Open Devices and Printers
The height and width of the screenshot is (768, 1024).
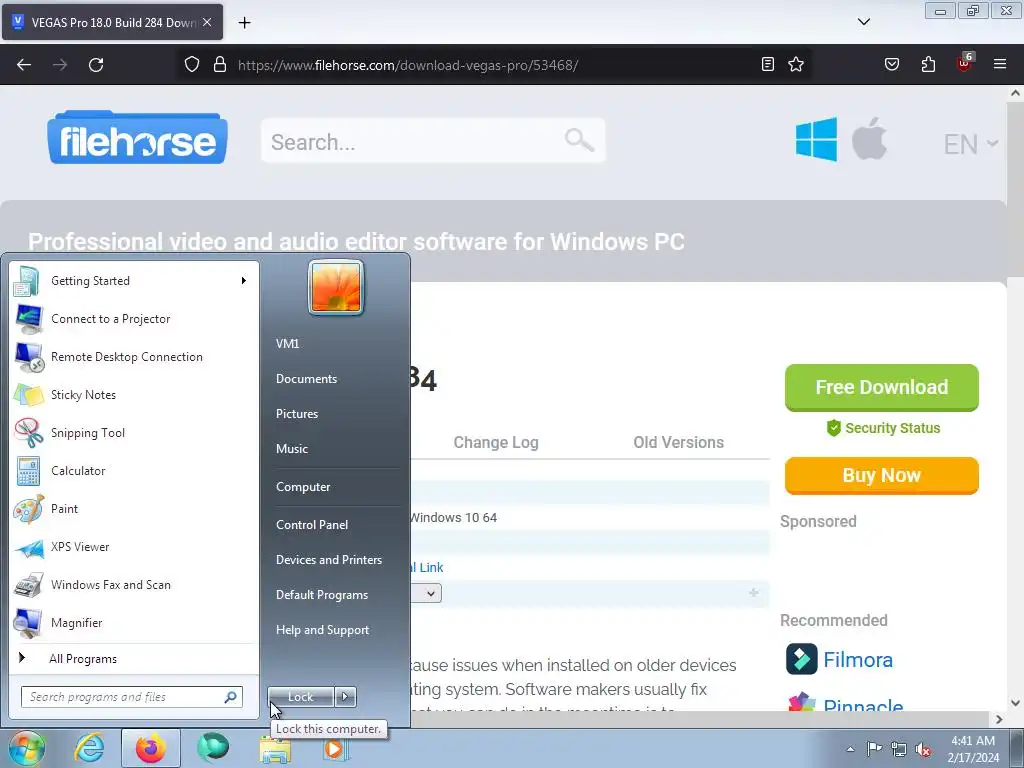click(329, 560)
